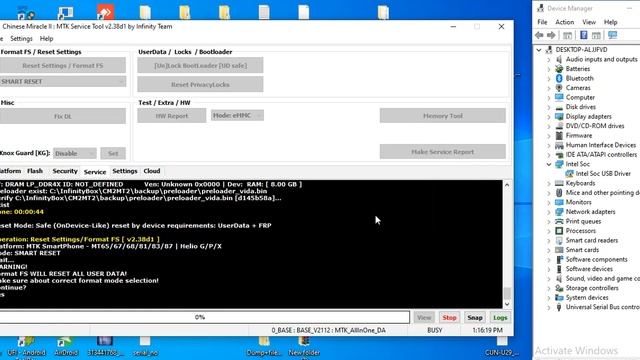Screen dimensions: 640x360
Task: Select the Keyboards category icon
Action: [559, 183]
